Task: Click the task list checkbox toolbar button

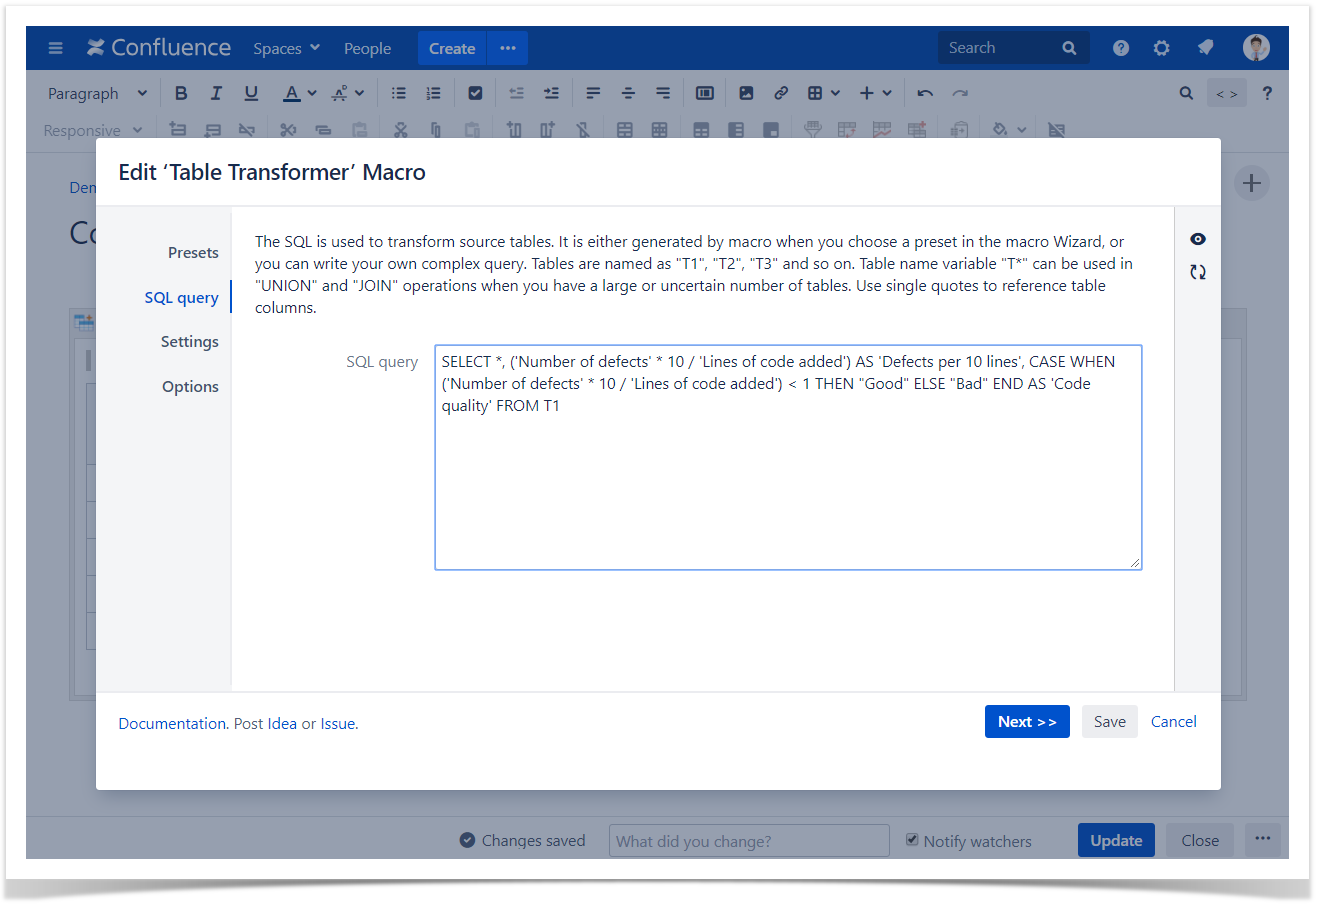Action: (x=475, y=93)
